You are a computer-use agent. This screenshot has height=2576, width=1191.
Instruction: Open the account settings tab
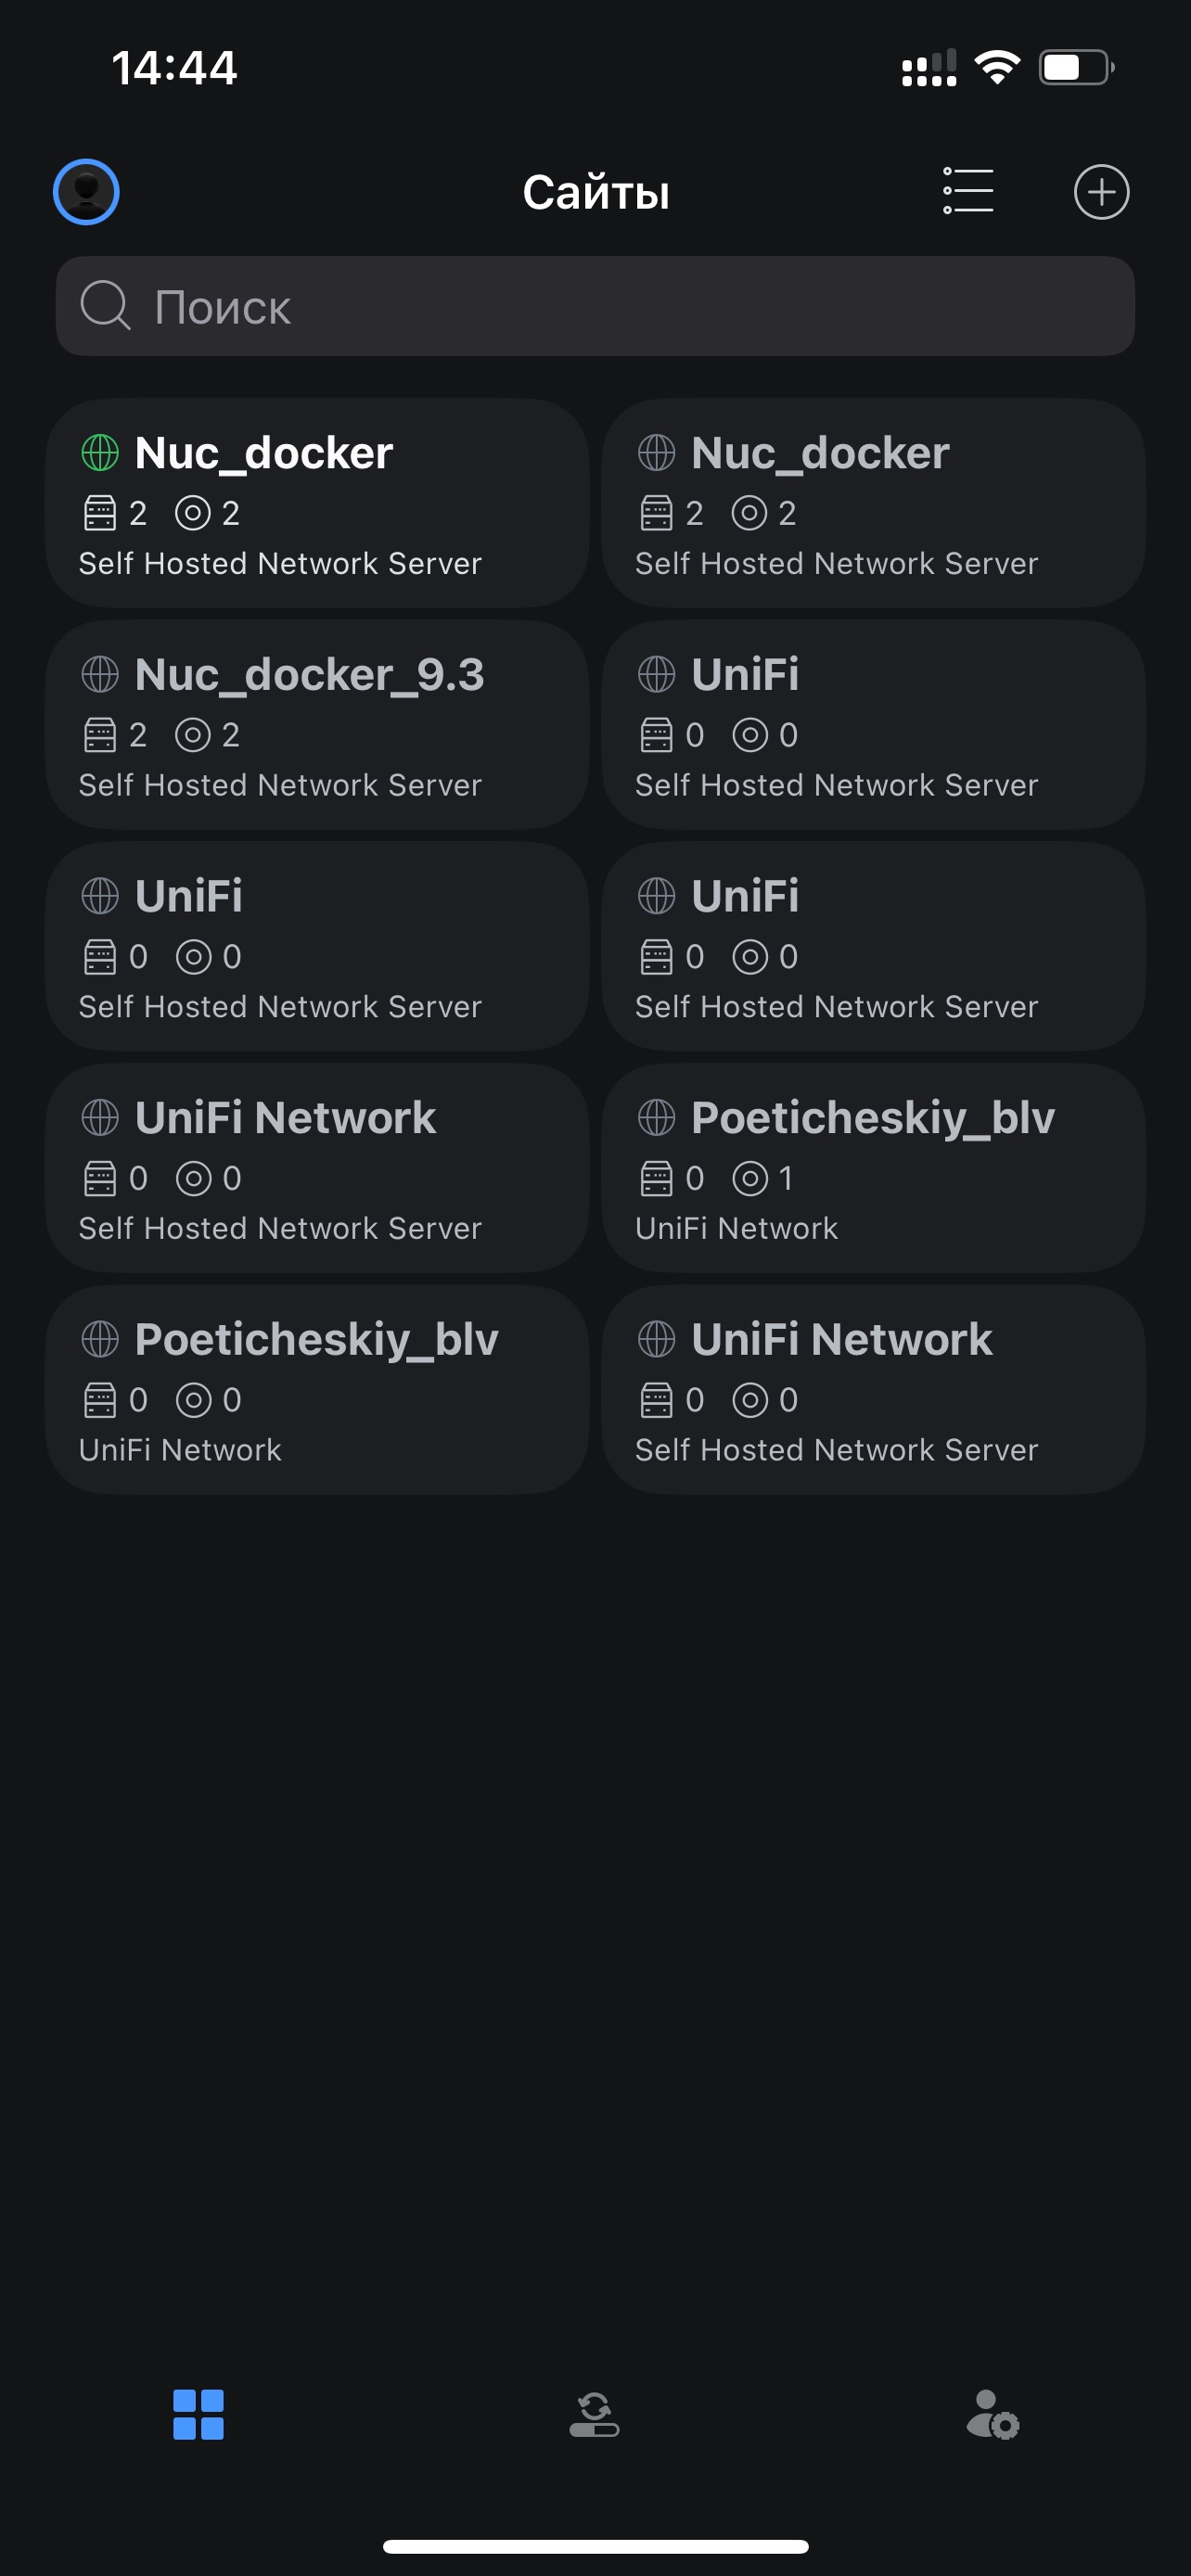click(x=992, y=2415)
